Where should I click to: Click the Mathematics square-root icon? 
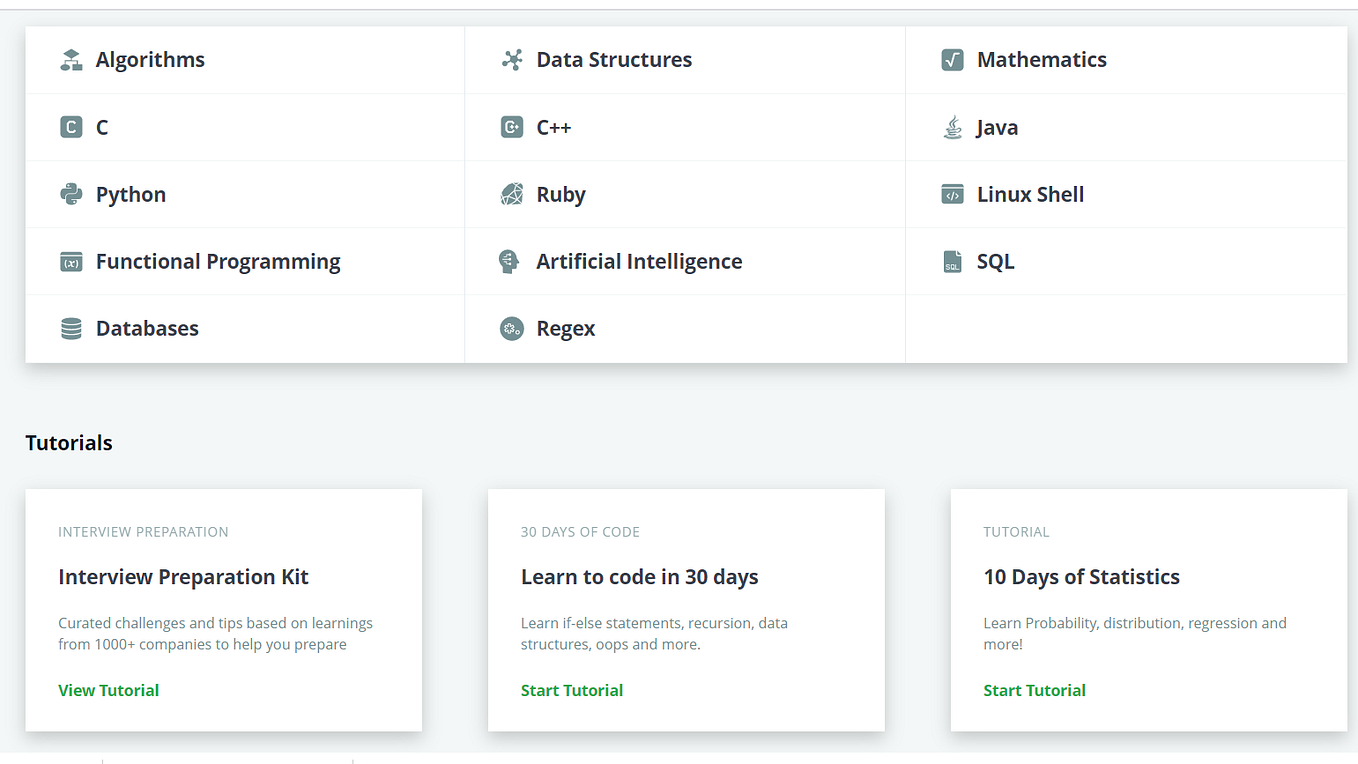pos(952,60)
